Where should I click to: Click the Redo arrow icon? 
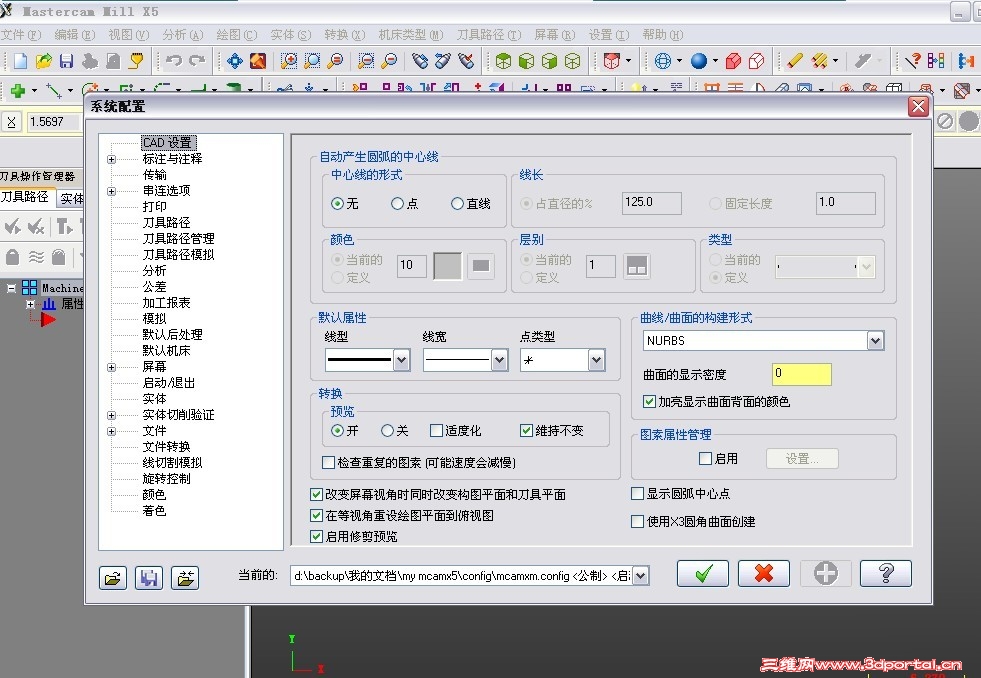click(x=197, y=61)
